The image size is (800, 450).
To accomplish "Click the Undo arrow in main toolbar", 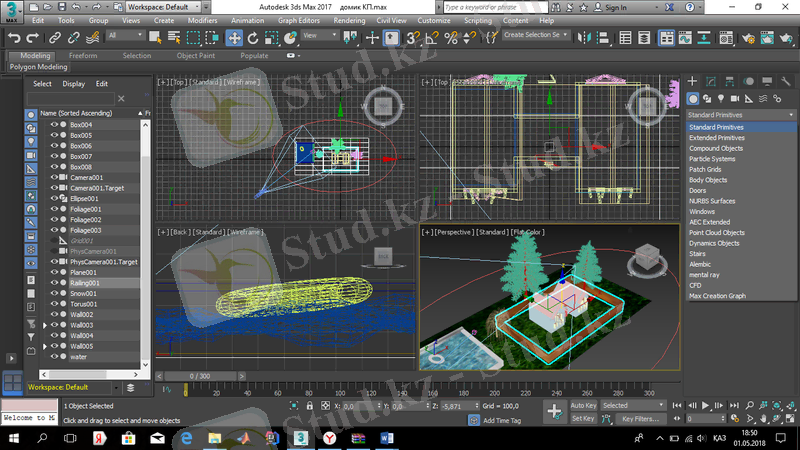I will [13, 37].
